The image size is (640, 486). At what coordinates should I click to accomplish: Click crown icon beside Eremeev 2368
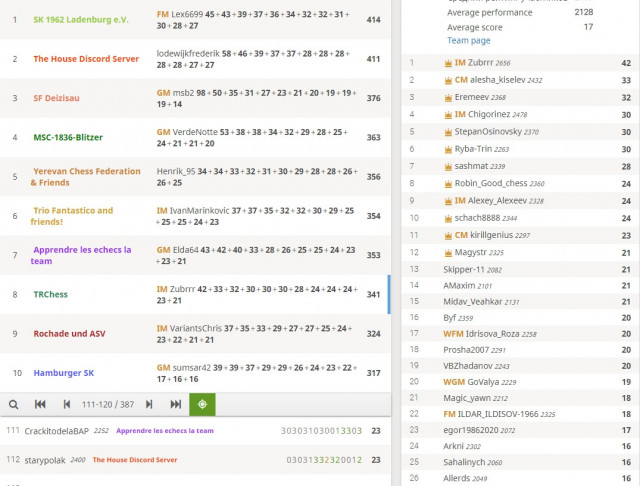pos(448,98)
